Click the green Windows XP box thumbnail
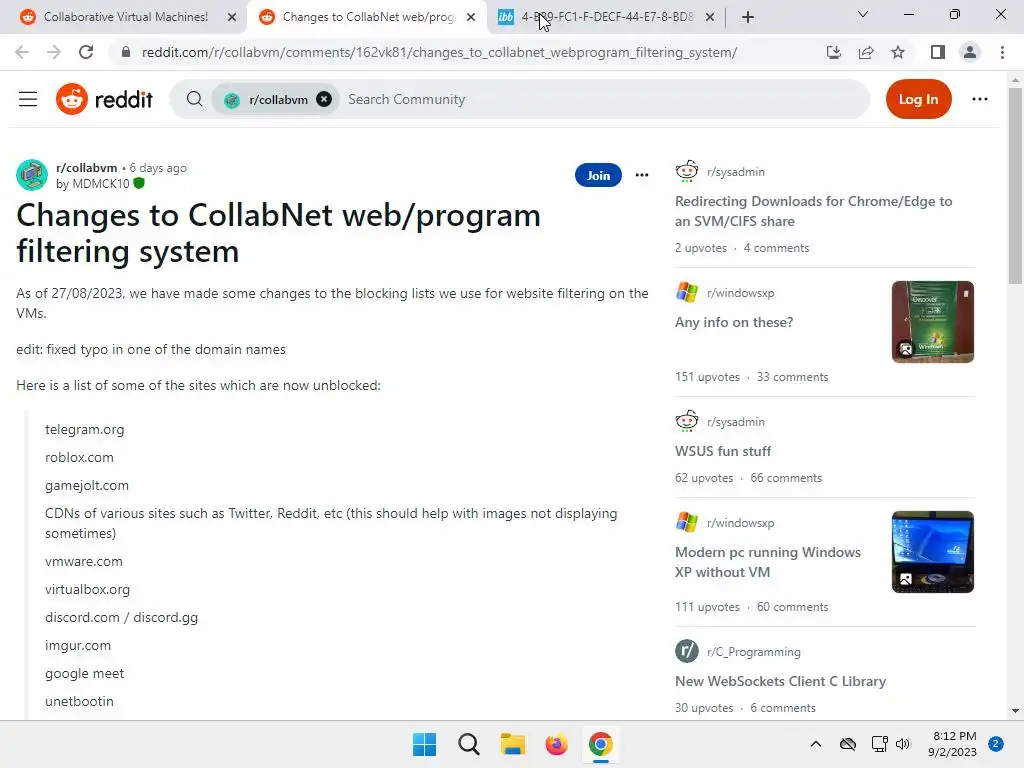Screen dimensions: 1024x768 click(933, 322)
